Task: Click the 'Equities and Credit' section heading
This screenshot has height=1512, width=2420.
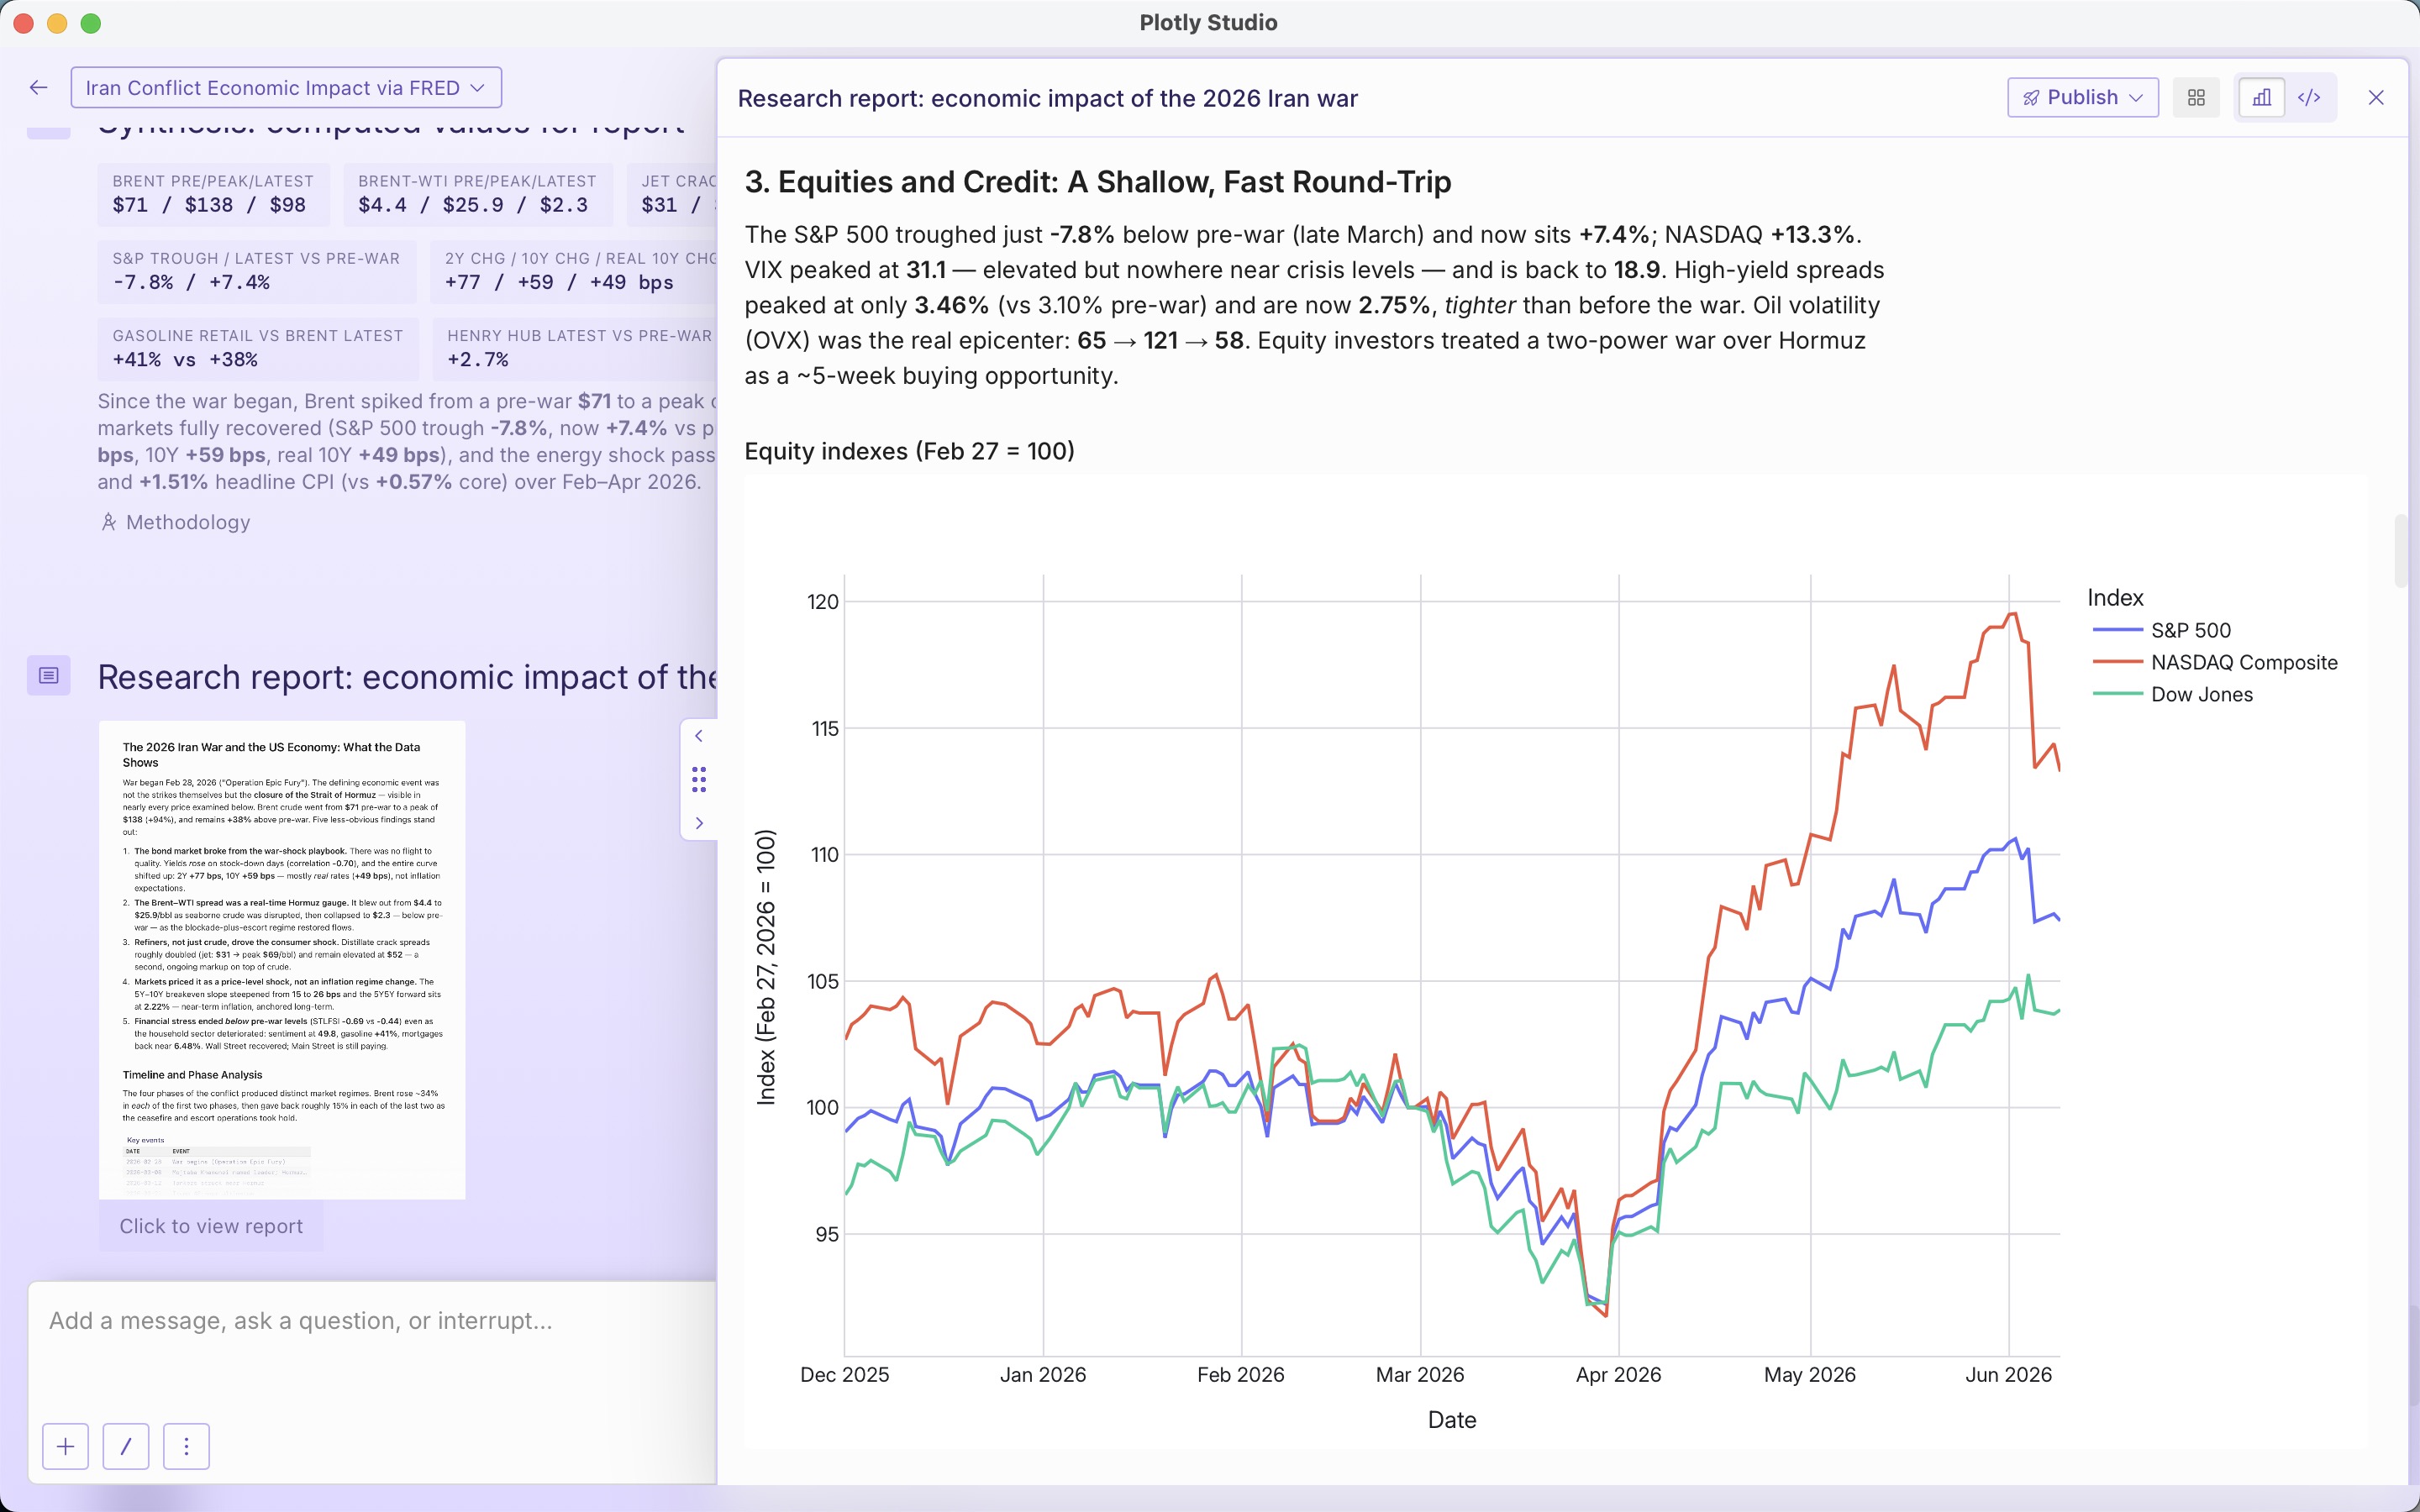Action: (x=1097, y=182)
